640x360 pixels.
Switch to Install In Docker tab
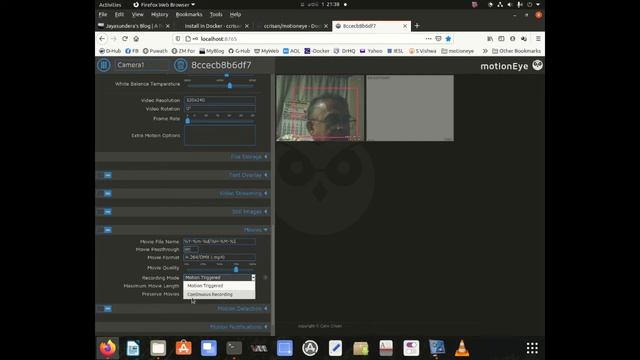(212, 26)
